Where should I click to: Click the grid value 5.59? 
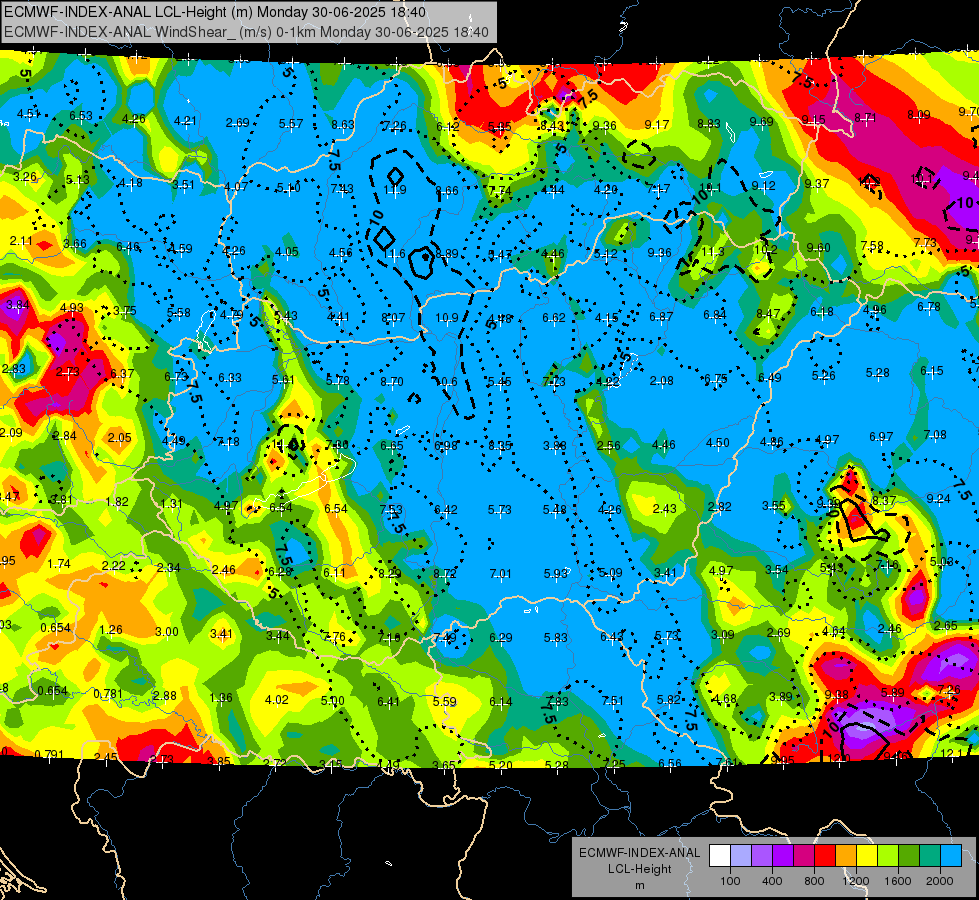[445, 701]
